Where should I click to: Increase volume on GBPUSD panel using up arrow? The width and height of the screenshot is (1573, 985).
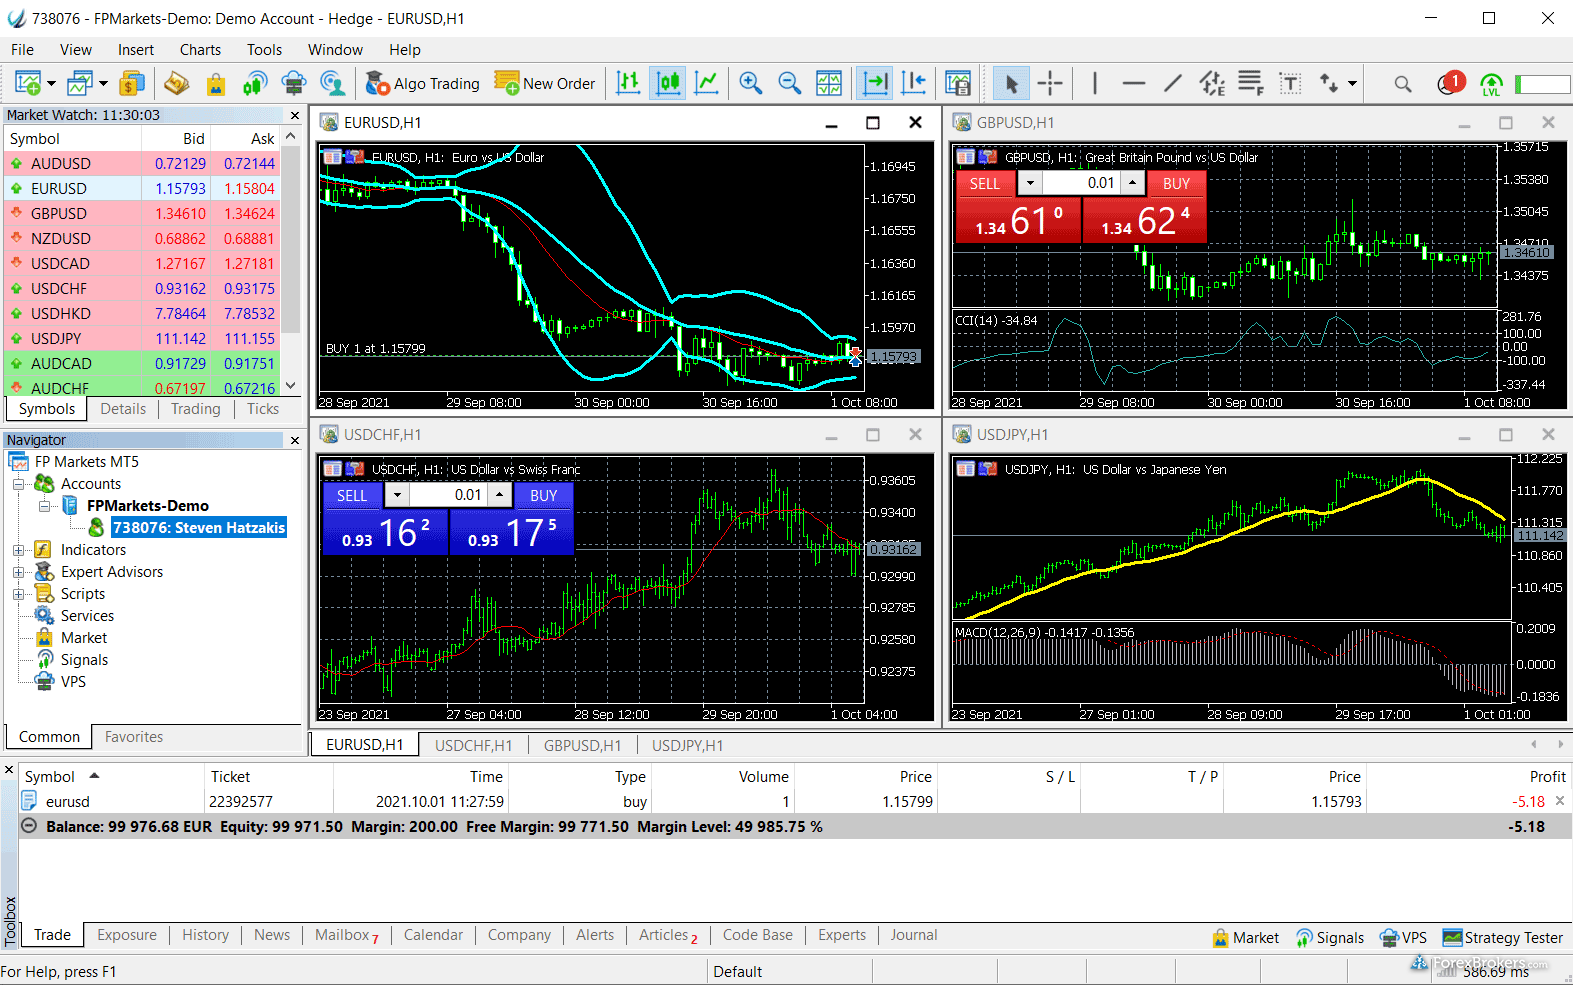click(x=1132, y=183)
